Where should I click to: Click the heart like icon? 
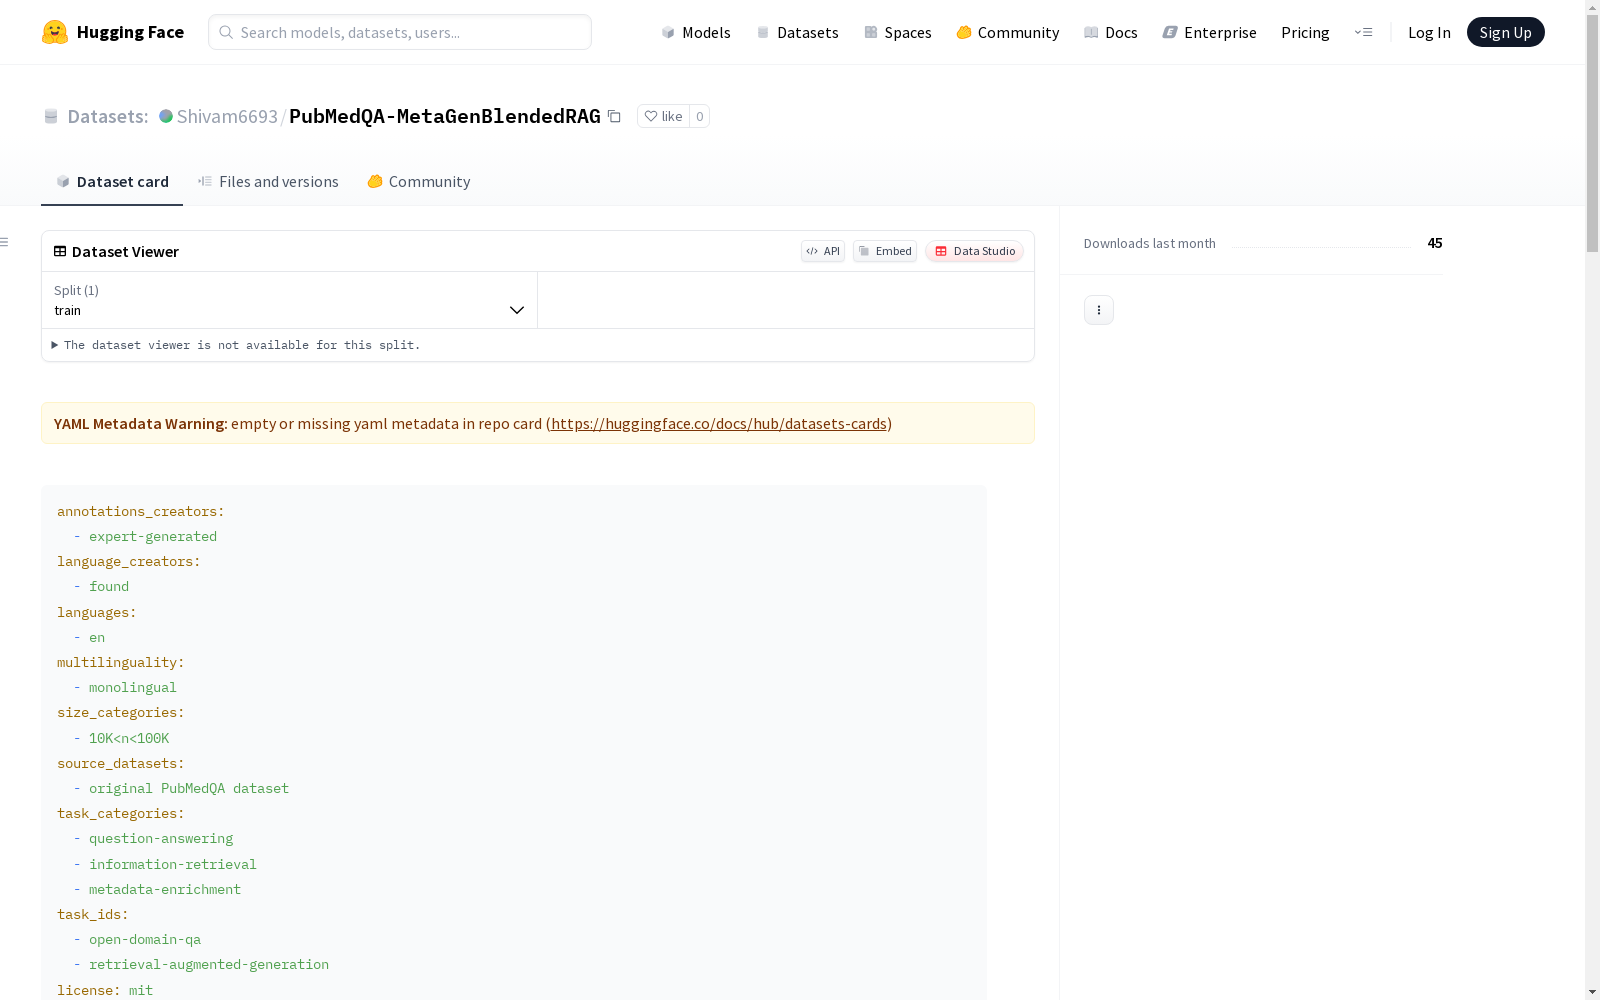tap(651, 116)
